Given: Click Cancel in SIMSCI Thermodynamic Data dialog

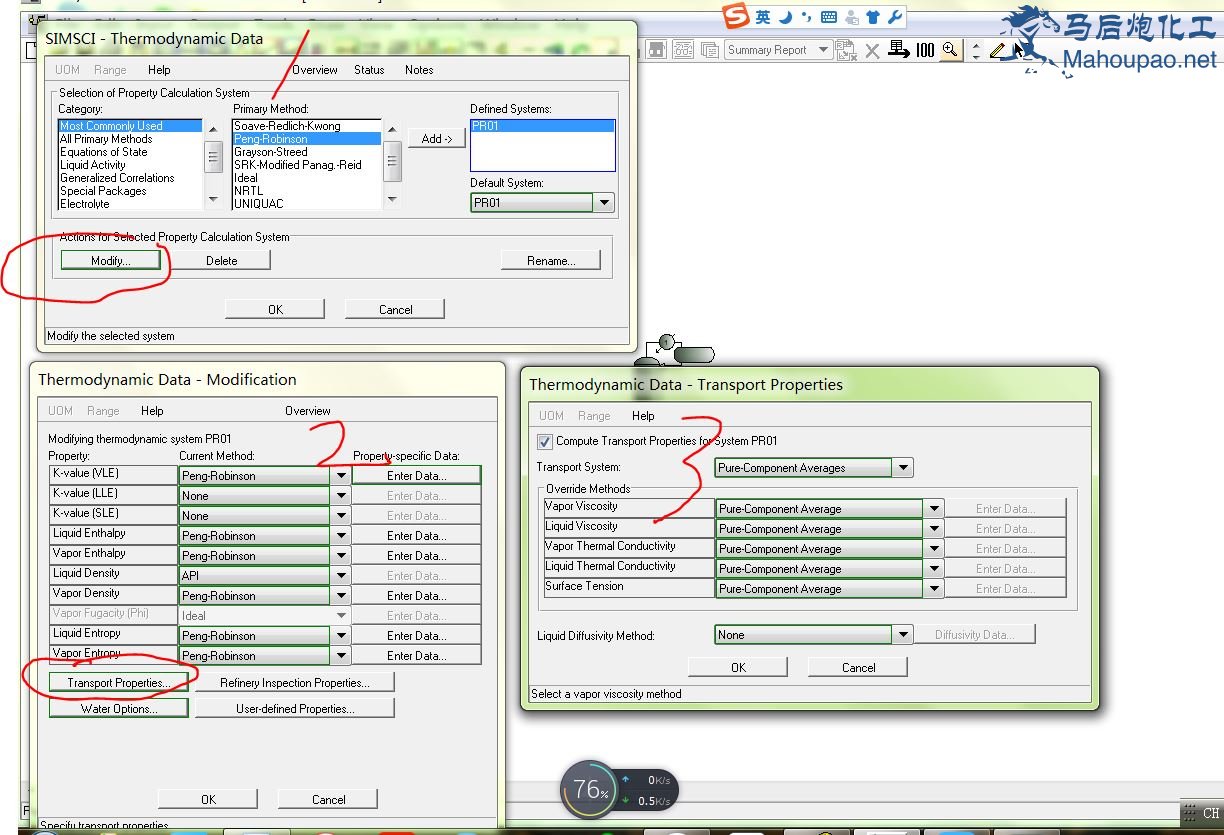Looking at the screenshot, I should (395, 310).
